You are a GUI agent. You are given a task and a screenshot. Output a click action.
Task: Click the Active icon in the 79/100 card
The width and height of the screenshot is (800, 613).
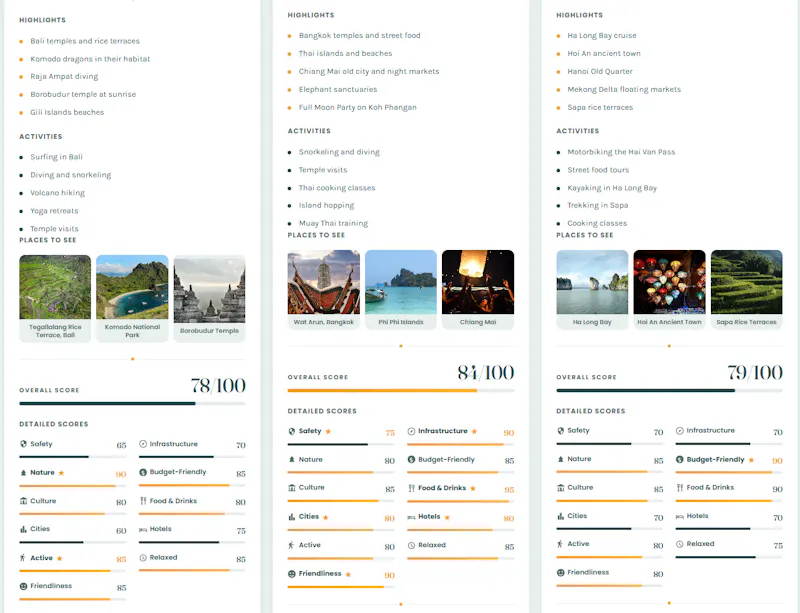click(560, 544)
